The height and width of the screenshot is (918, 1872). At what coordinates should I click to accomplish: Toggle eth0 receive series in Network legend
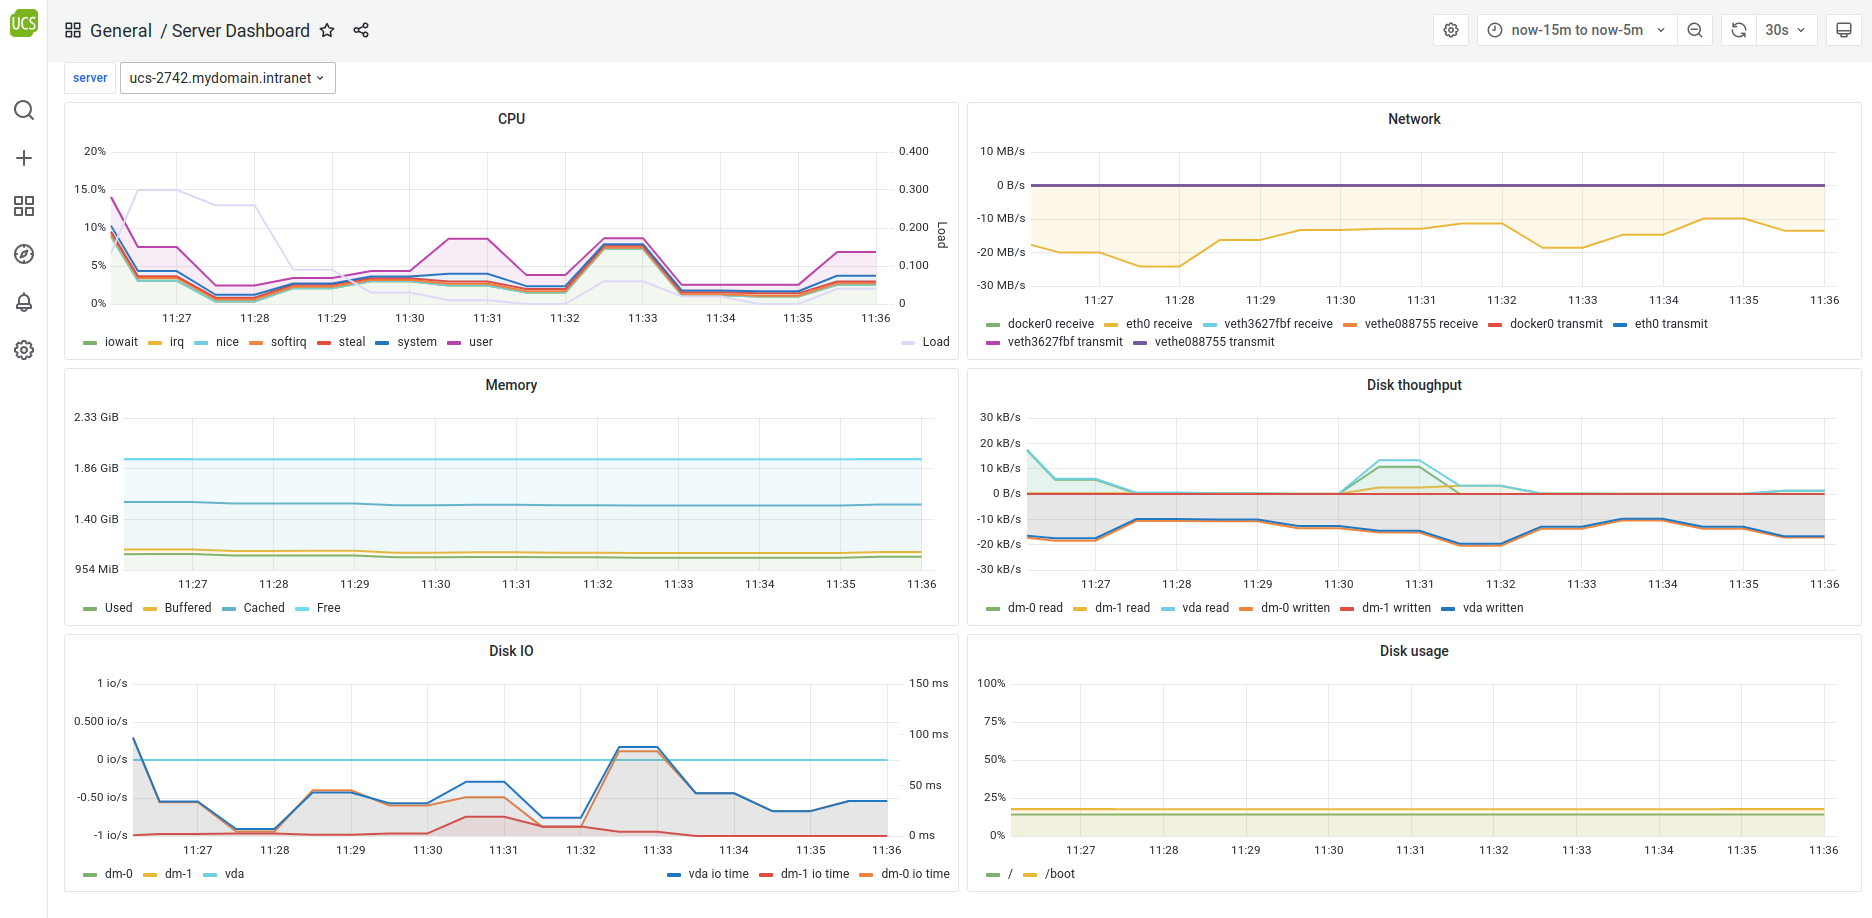1159,324
